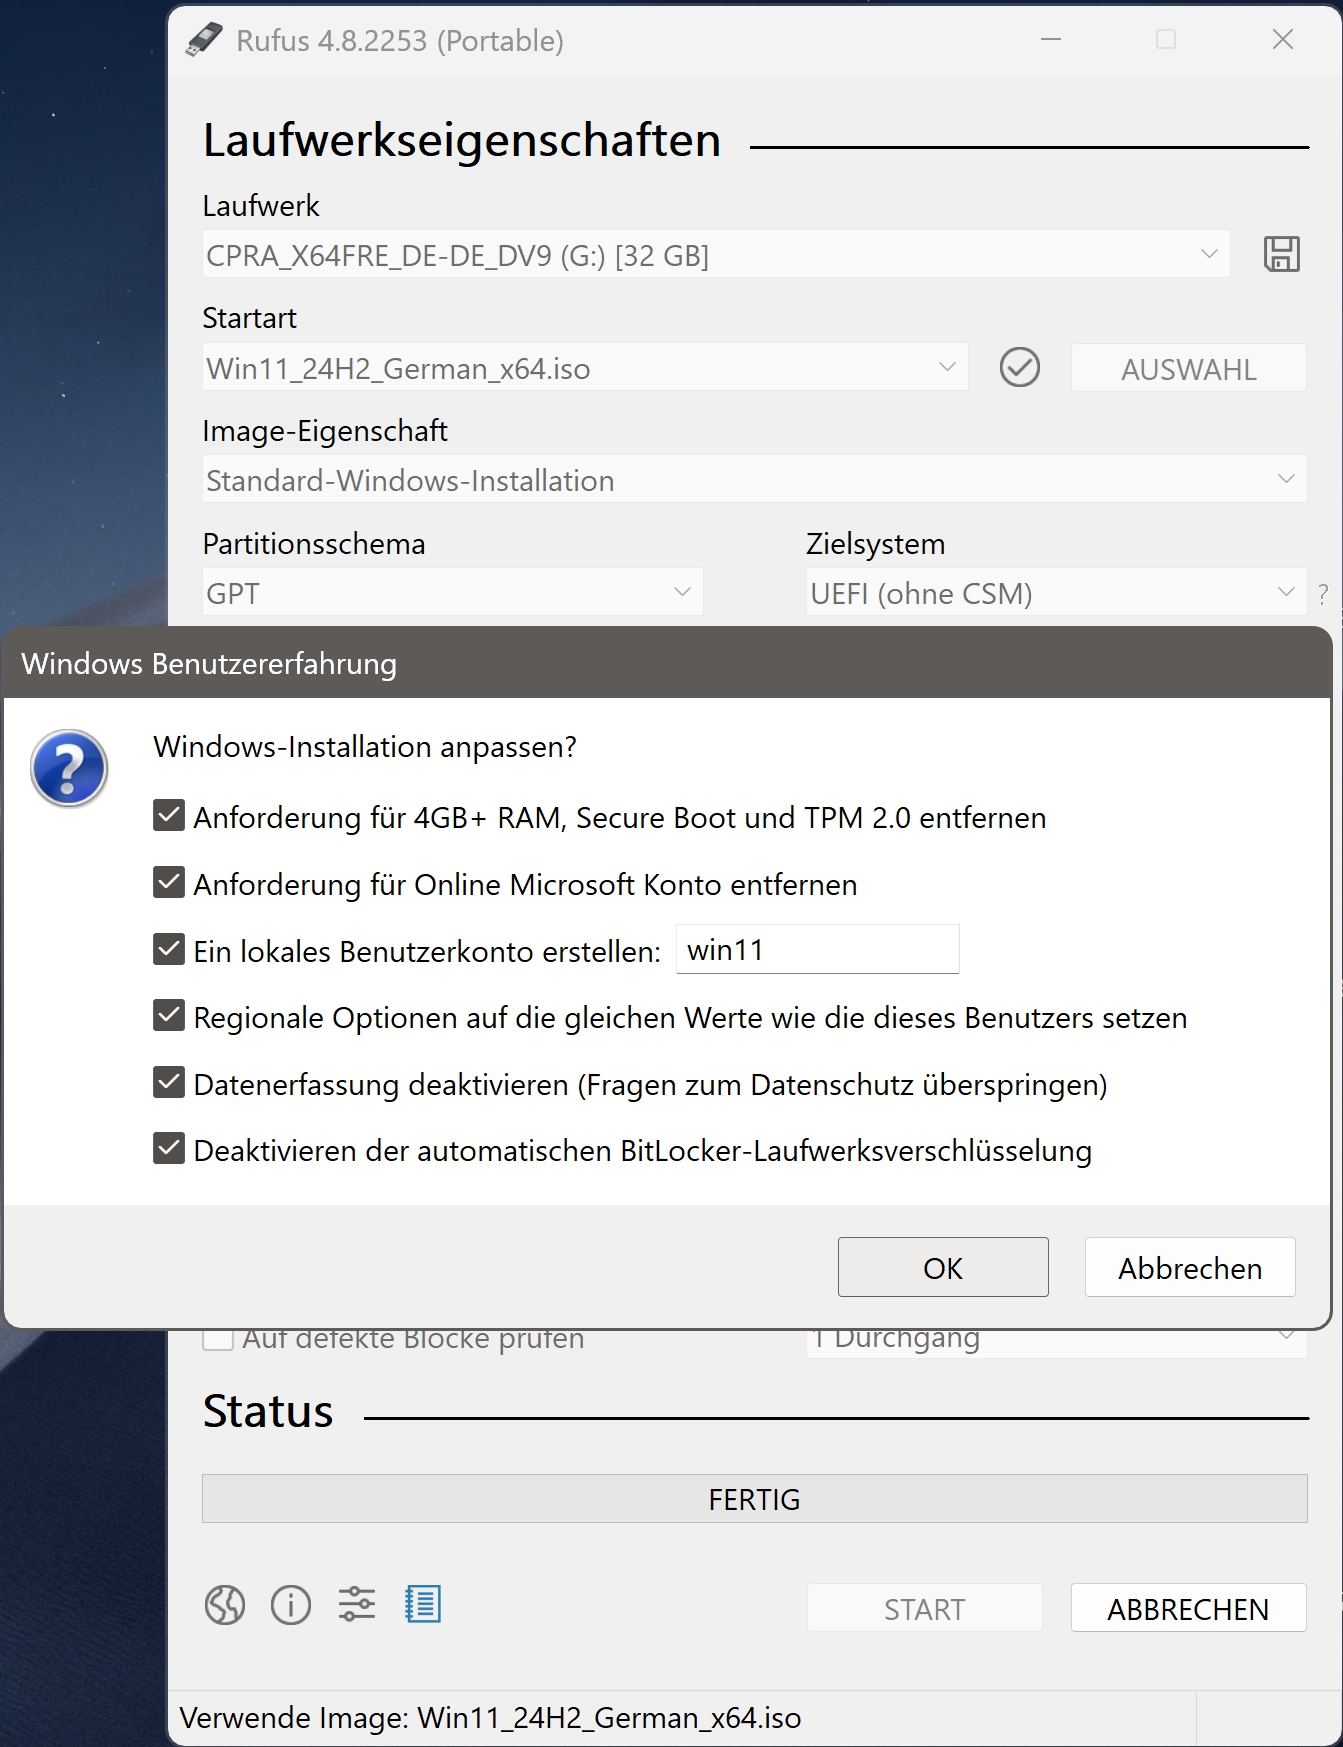Toggle Regionale Optionen checkbox
The image size is (1343, 1747).
point(169,1016)
